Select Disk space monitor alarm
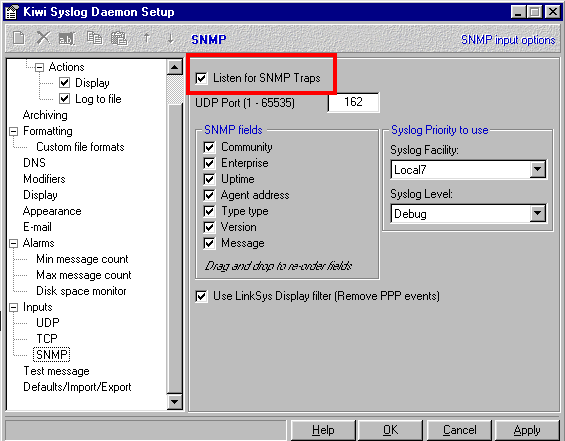 coord(81,291)
